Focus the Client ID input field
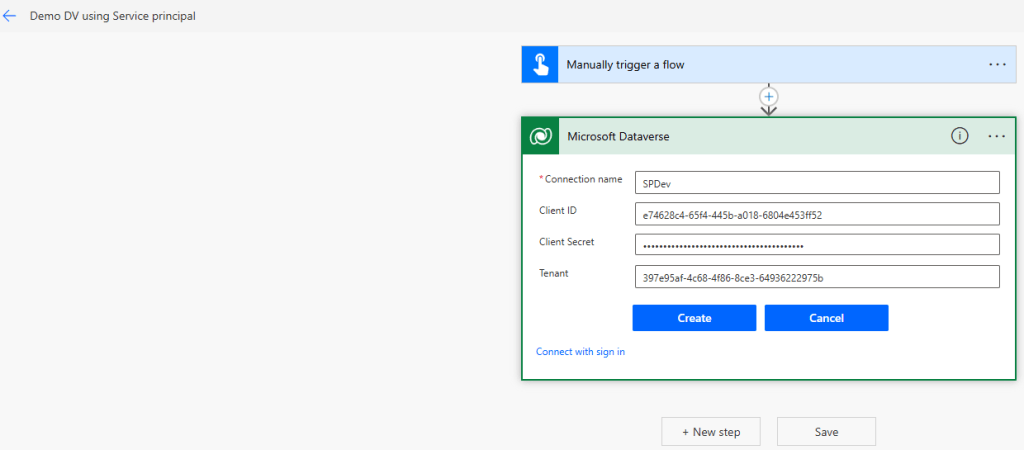 click(816, 214)
